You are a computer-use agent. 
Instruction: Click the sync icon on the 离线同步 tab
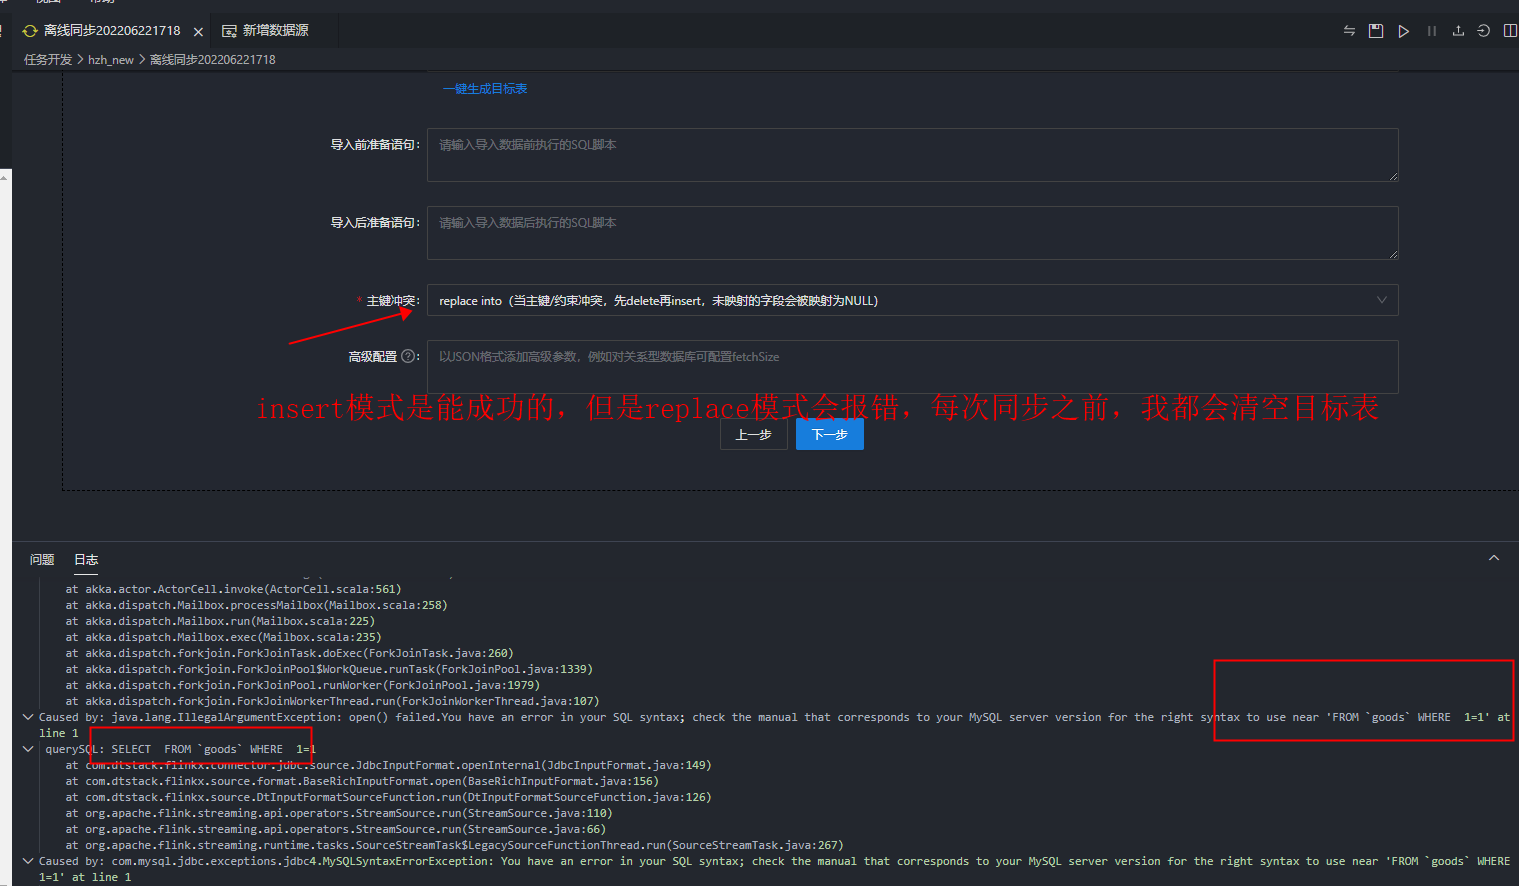pos(28,30)
